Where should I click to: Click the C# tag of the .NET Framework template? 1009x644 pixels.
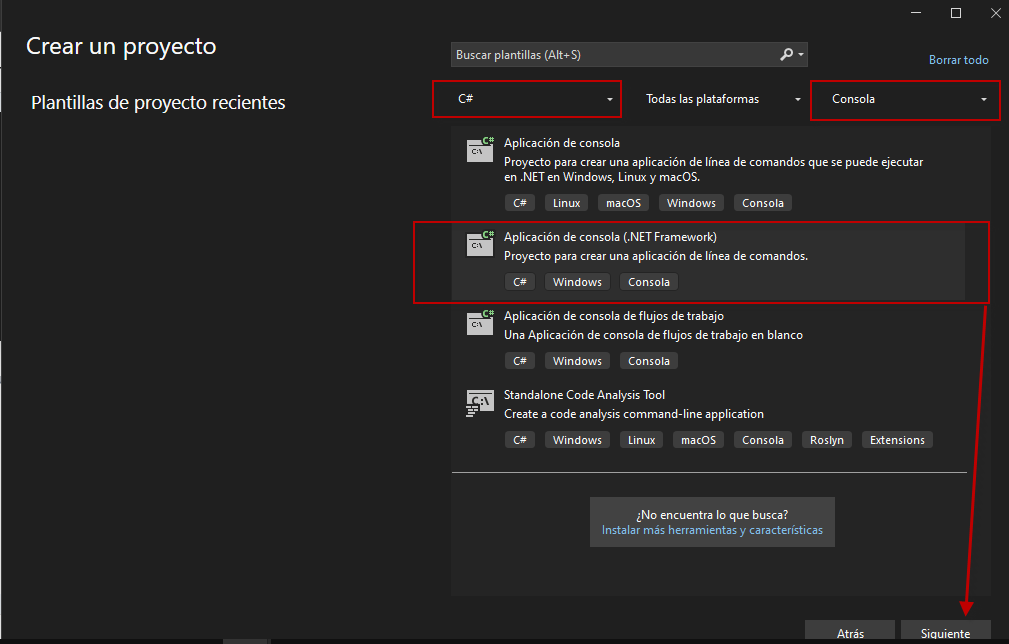click(x=520, y=282)
